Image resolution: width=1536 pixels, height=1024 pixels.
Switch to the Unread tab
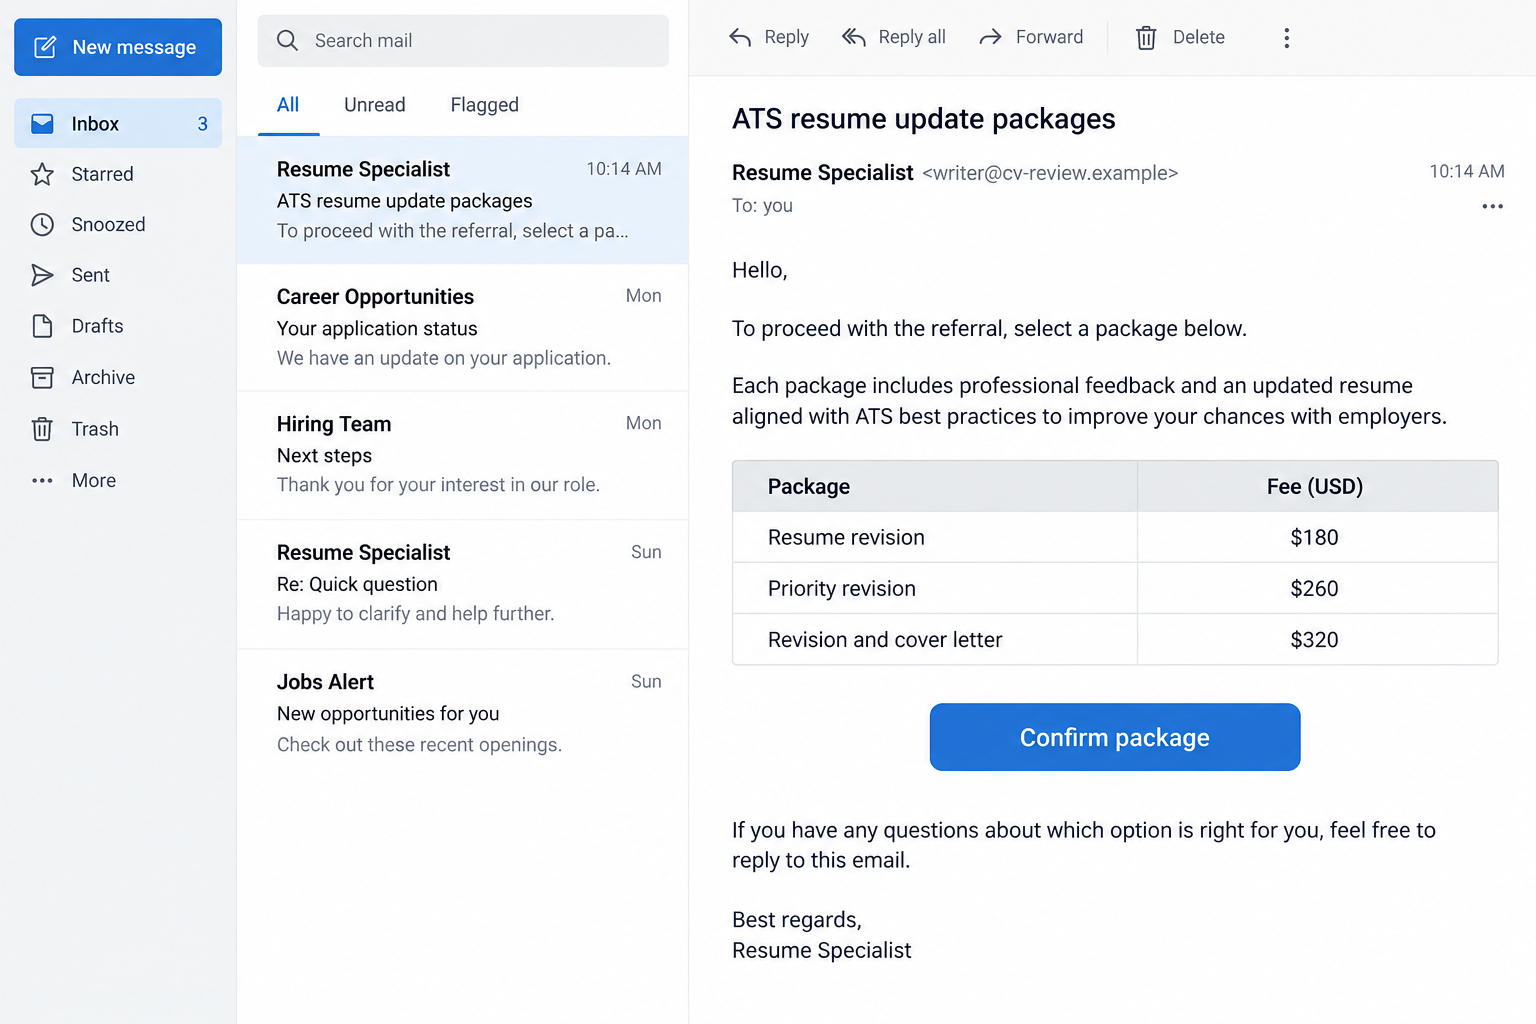pyautogui.click(x=375, y=105)
